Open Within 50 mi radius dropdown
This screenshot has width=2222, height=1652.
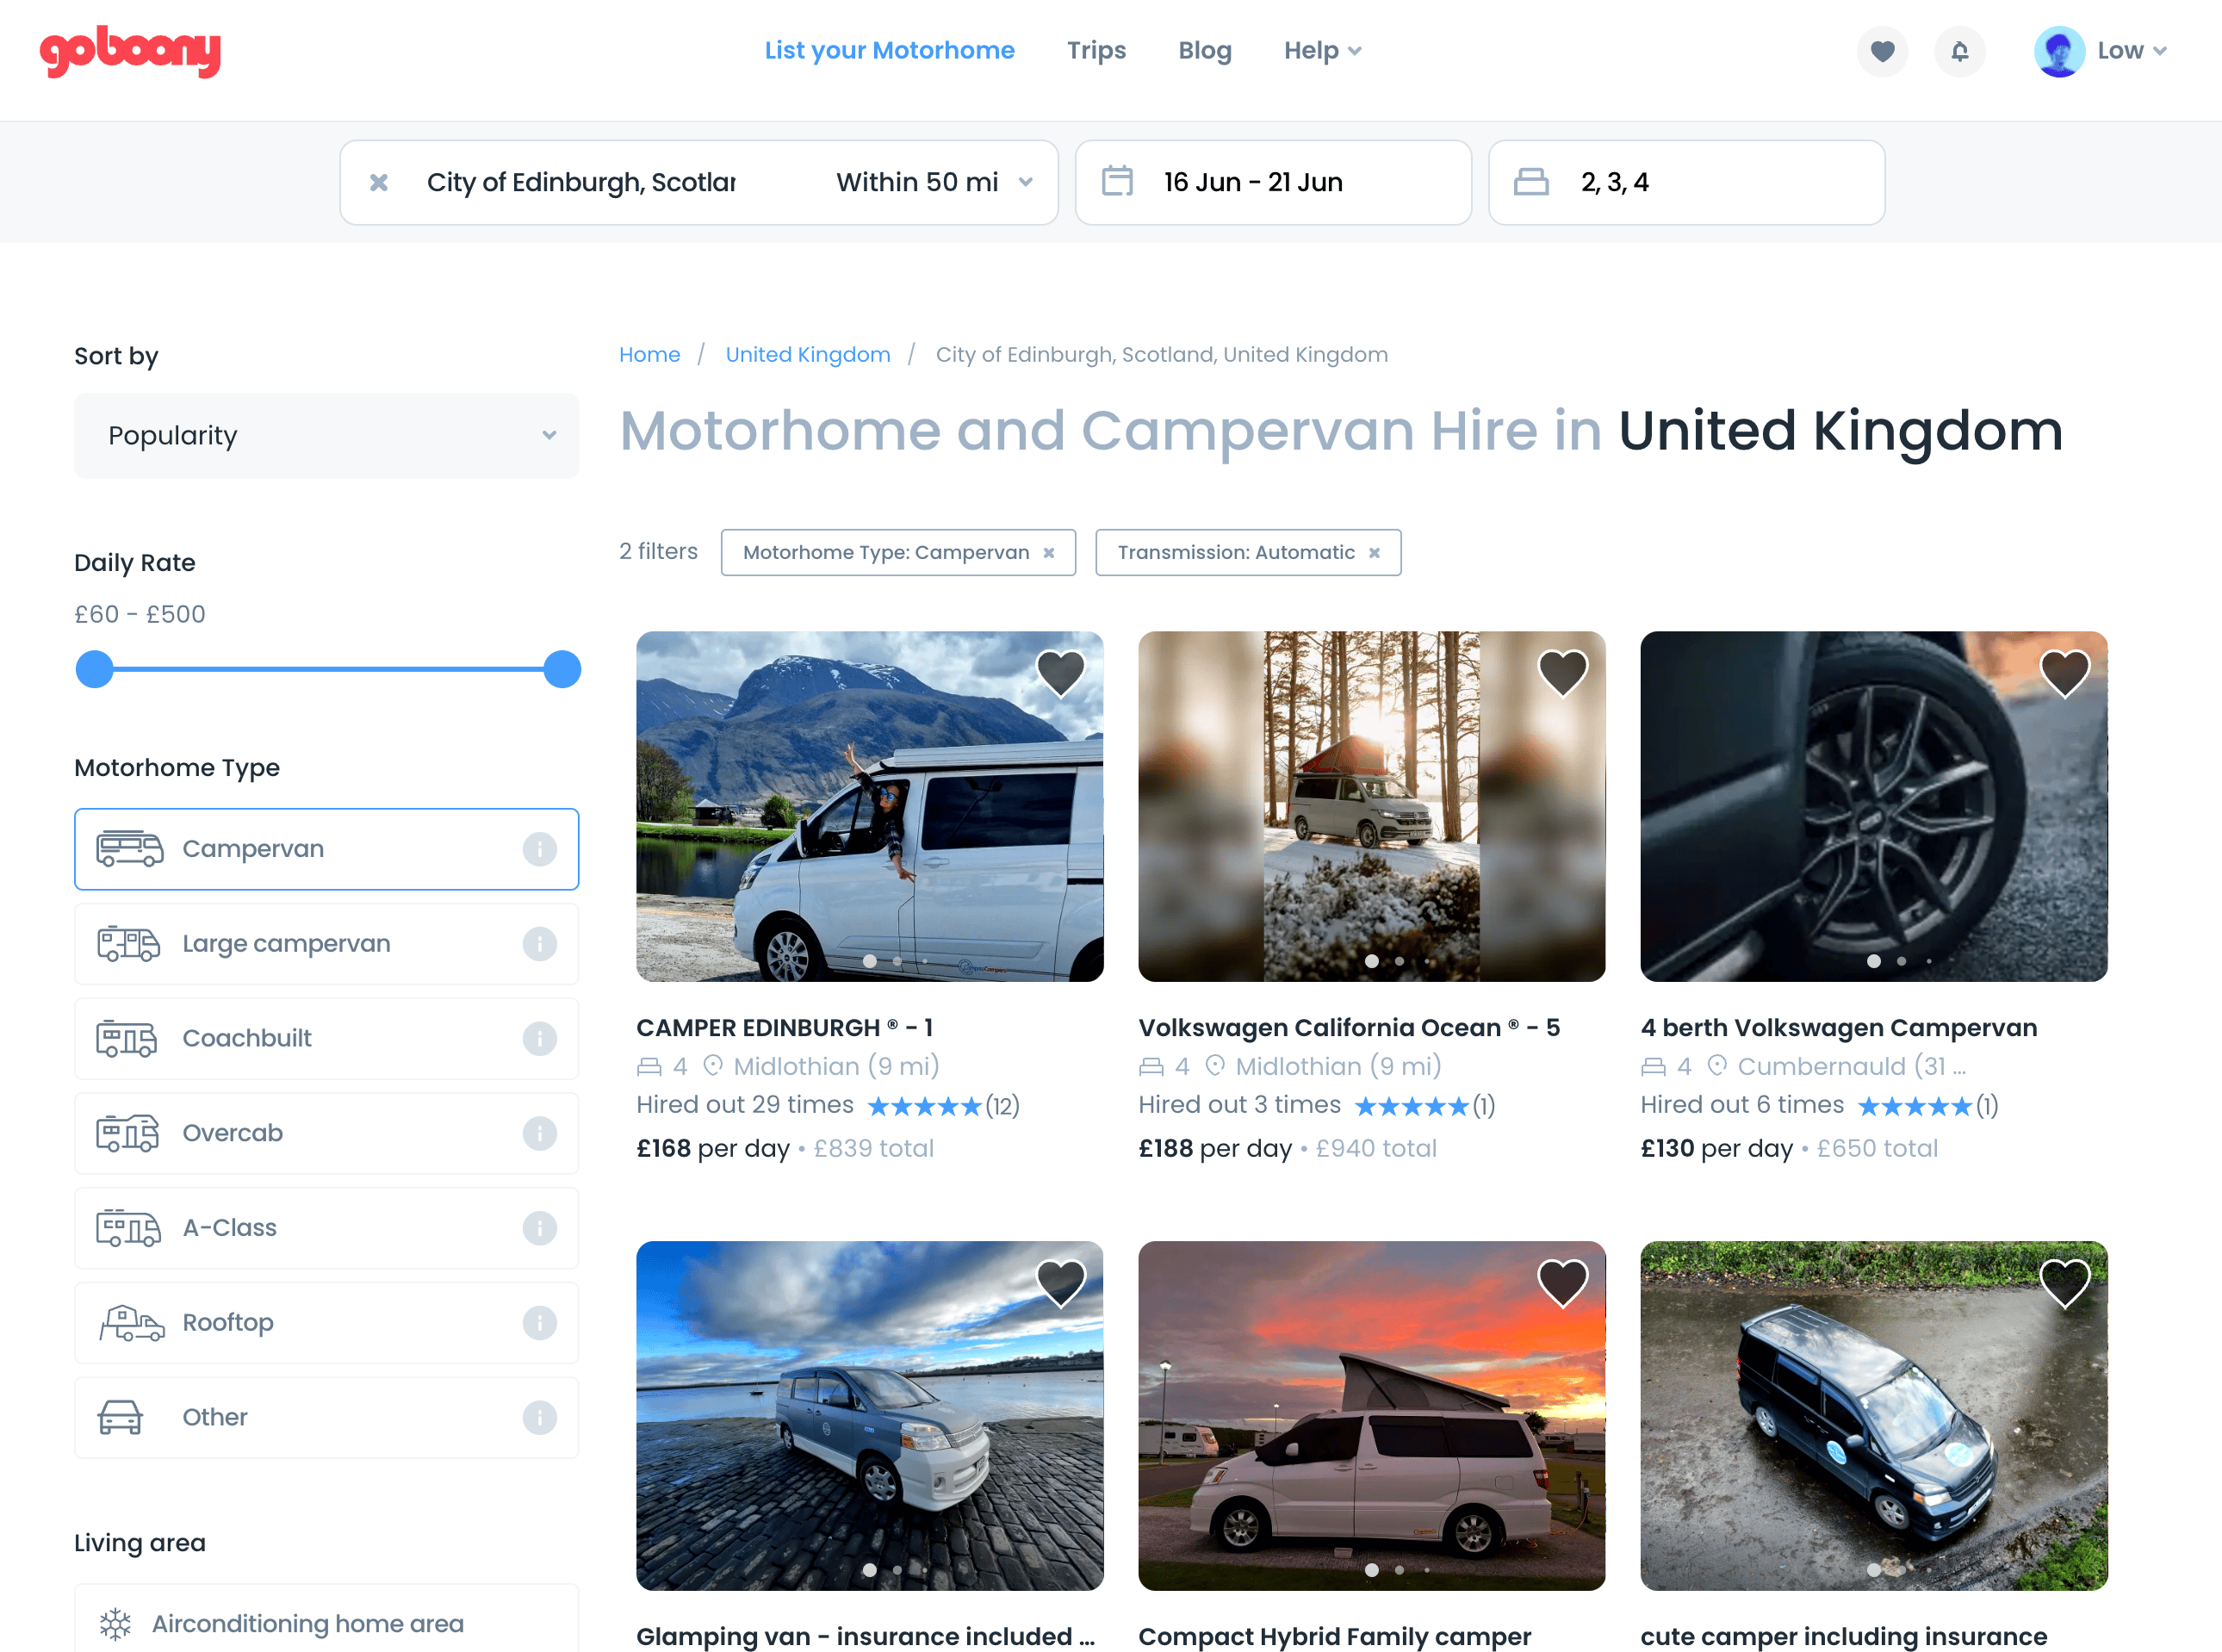pyautogui.click(x=934, y=182)
